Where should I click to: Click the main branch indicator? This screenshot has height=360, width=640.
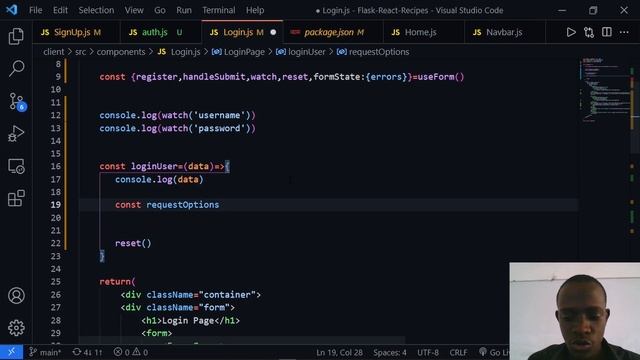(x=45, y=352)
